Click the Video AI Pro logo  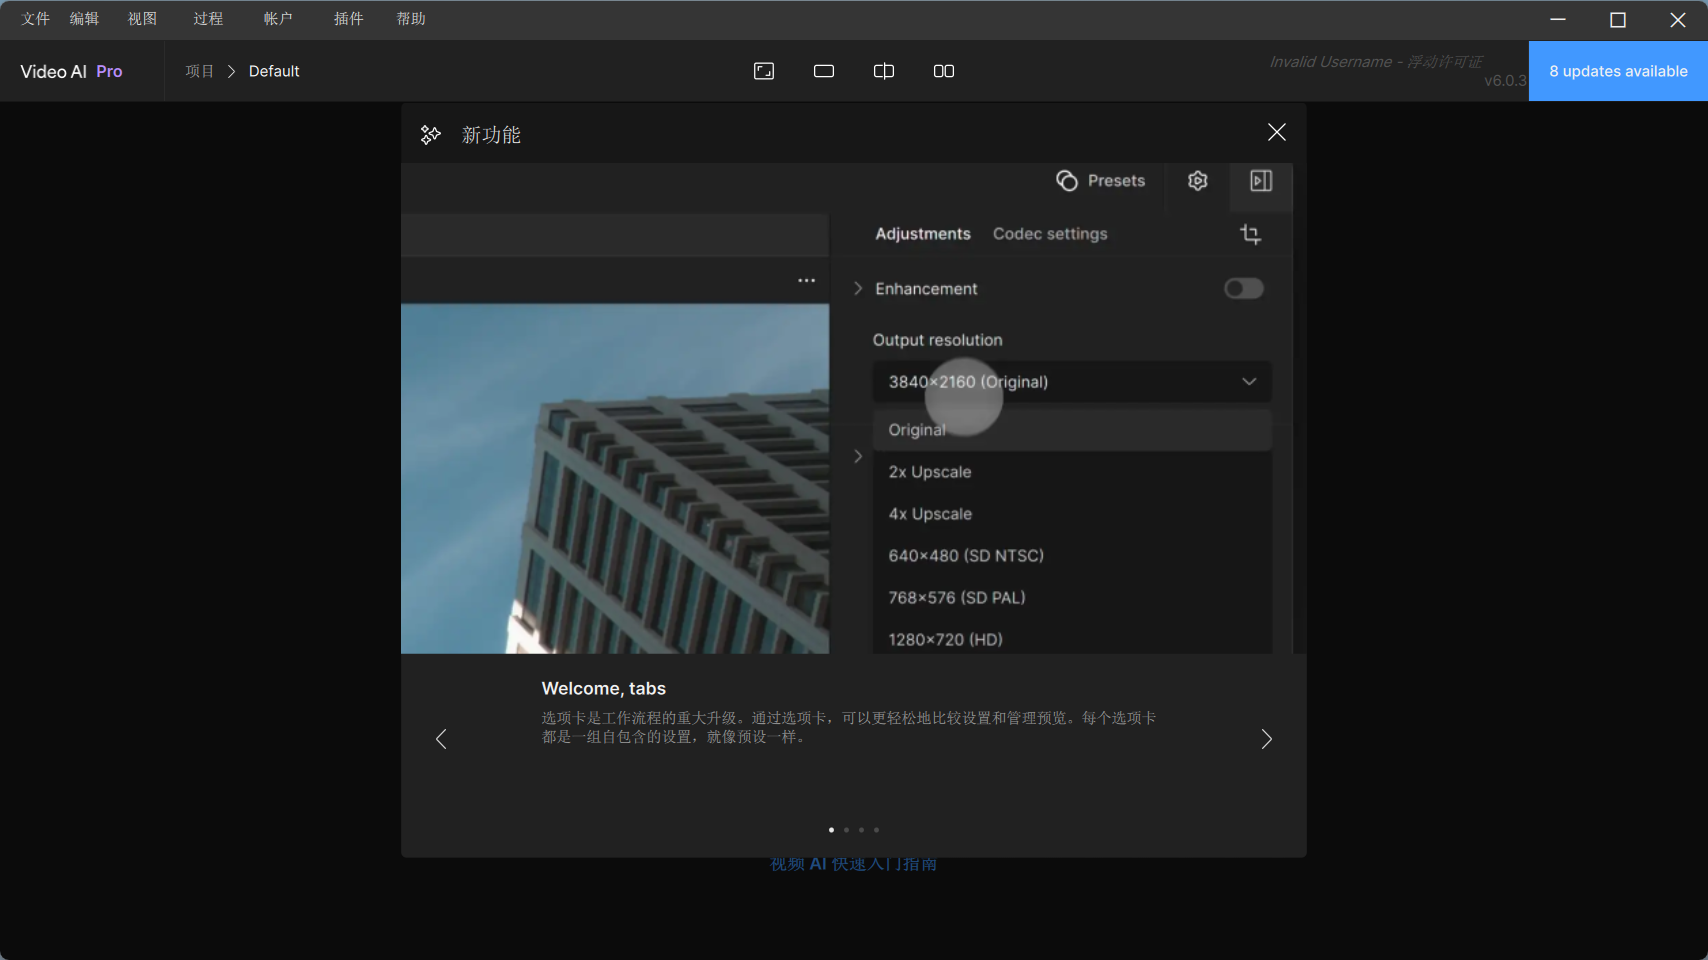pyautogui.click(x=71, y=72)
